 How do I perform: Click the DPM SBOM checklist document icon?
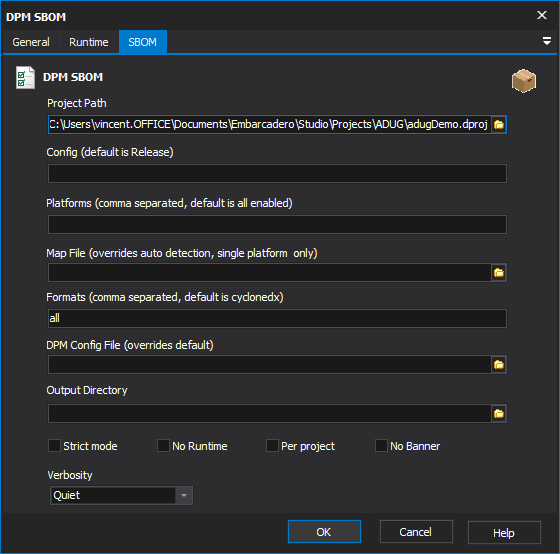pos(25,78)
